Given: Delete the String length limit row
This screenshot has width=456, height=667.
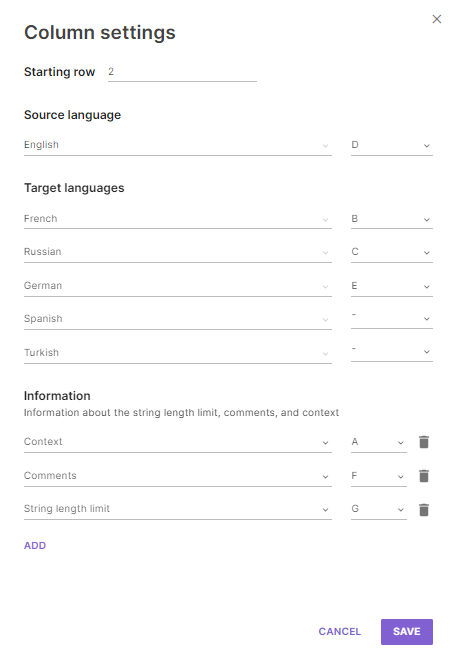Looking at the screenshot, I should coord(424,510).
